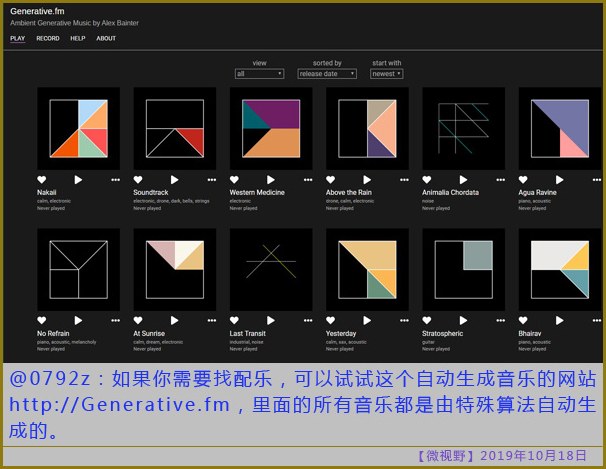Play the Nakaii track
The width and height of the screenshot is (606, 469).
tap(78, 180)
